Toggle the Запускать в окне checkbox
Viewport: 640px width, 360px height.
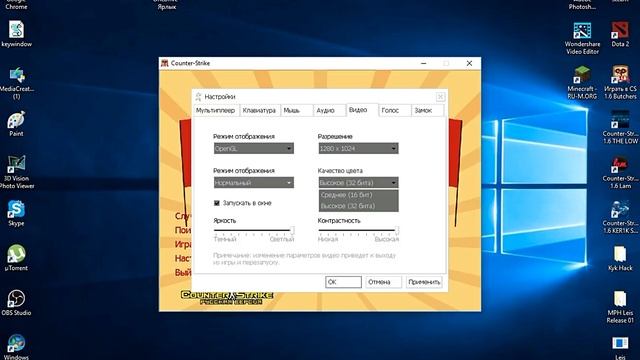coord(217,203)
